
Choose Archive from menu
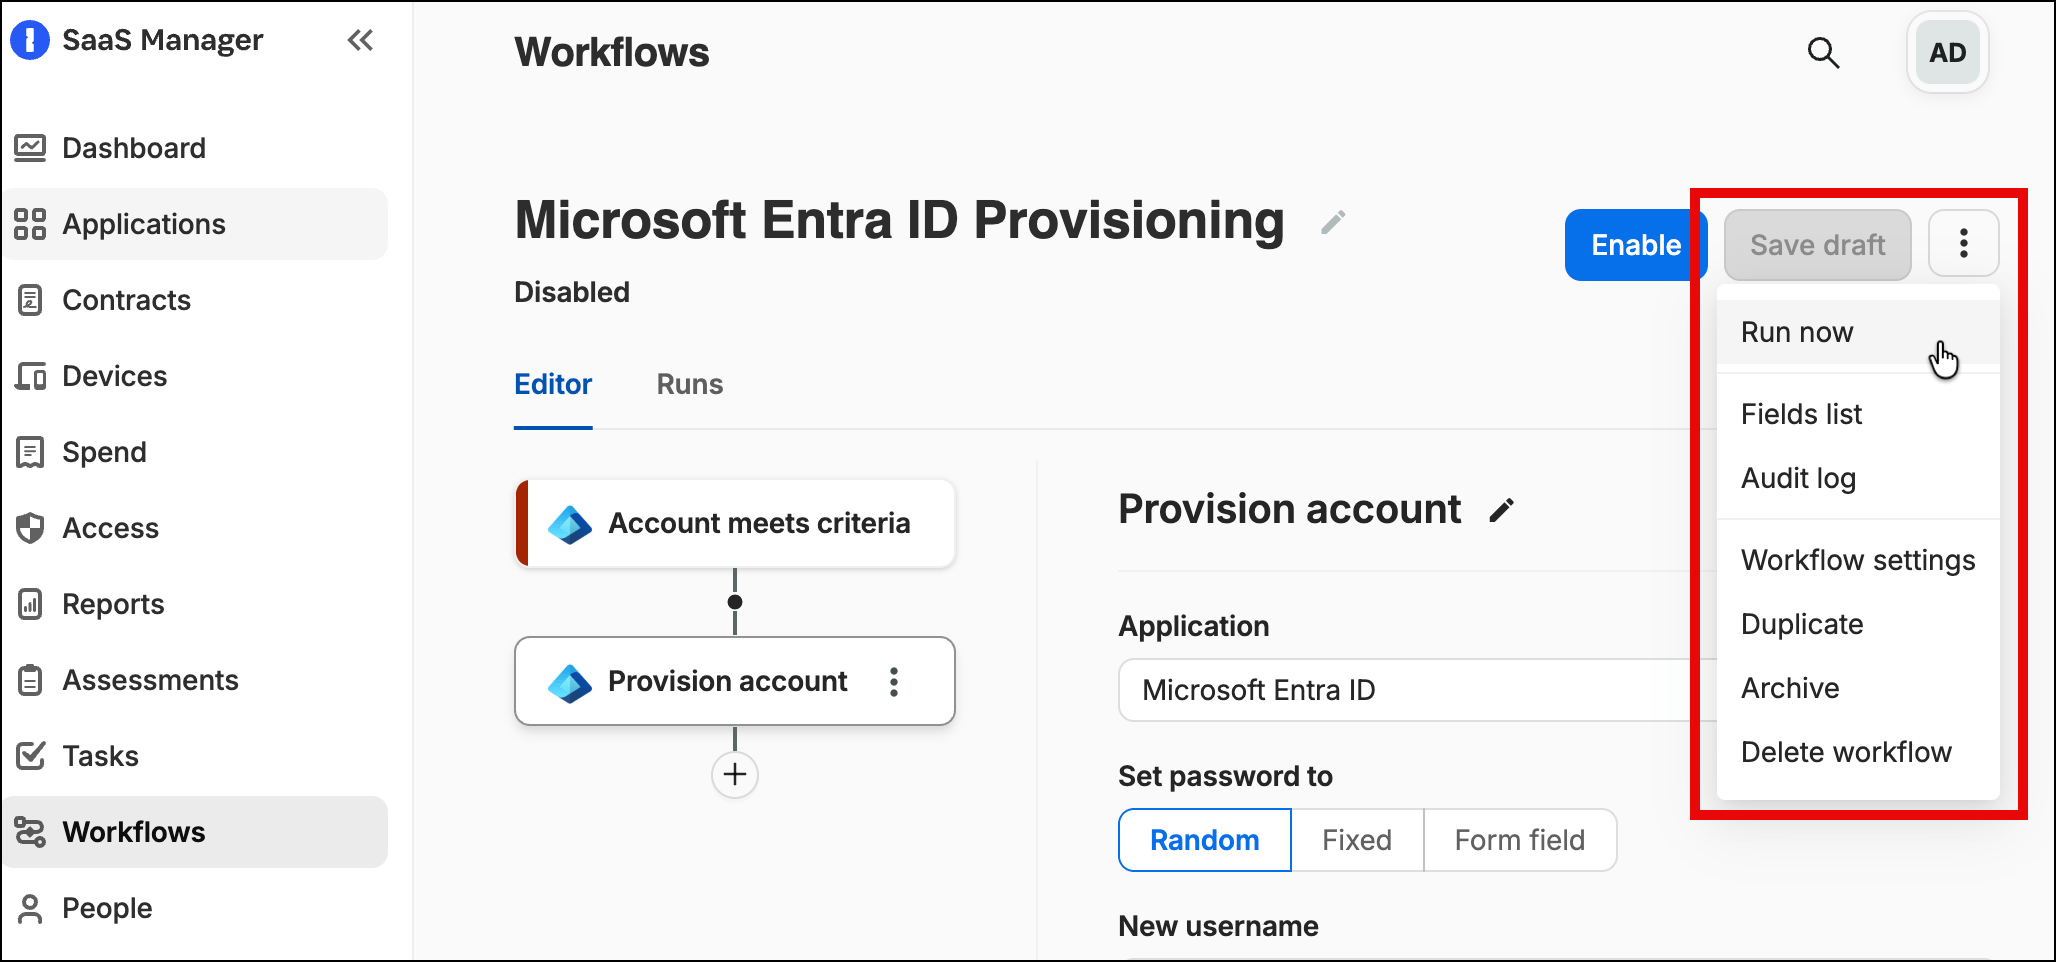pyautogui.click(x=1858, y=688)
